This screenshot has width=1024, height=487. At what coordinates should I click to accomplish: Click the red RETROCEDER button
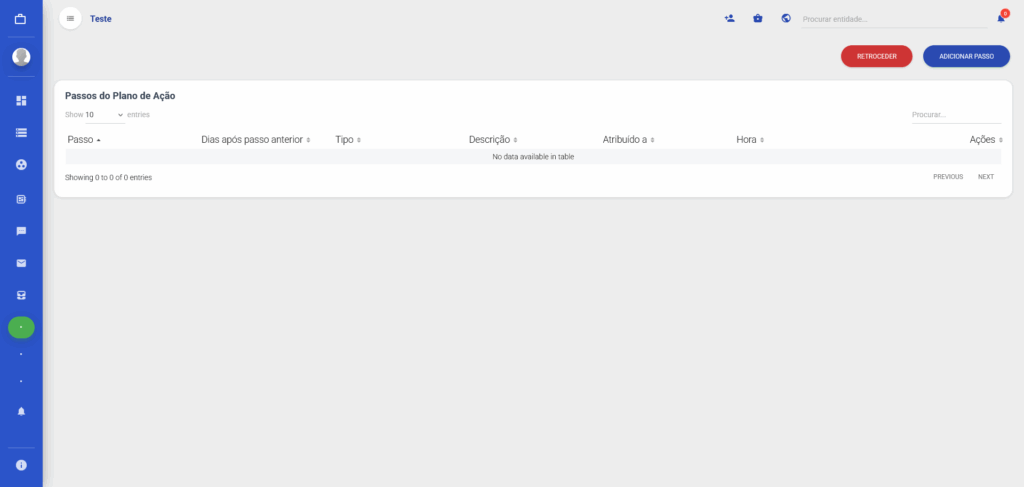coord(876,56)
